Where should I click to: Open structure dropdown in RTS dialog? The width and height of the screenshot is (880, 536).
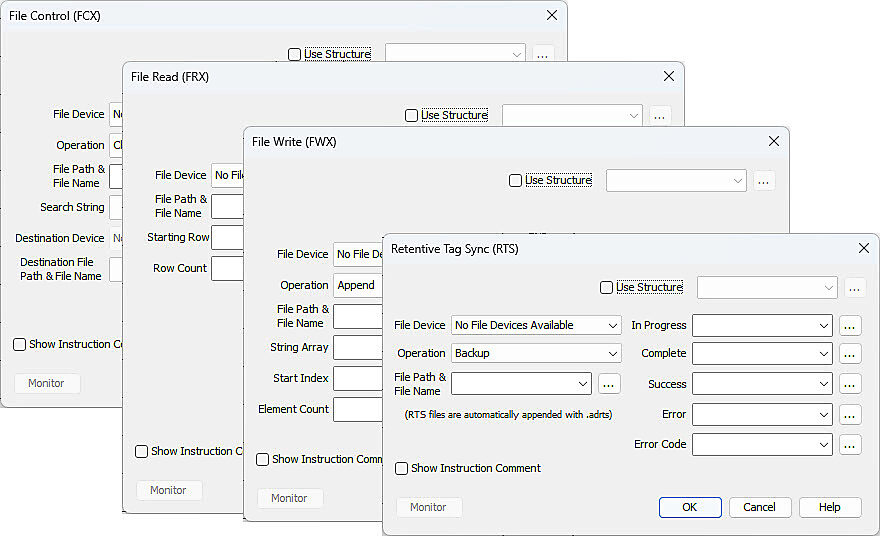pyautogui.click(x=767, y=288)
